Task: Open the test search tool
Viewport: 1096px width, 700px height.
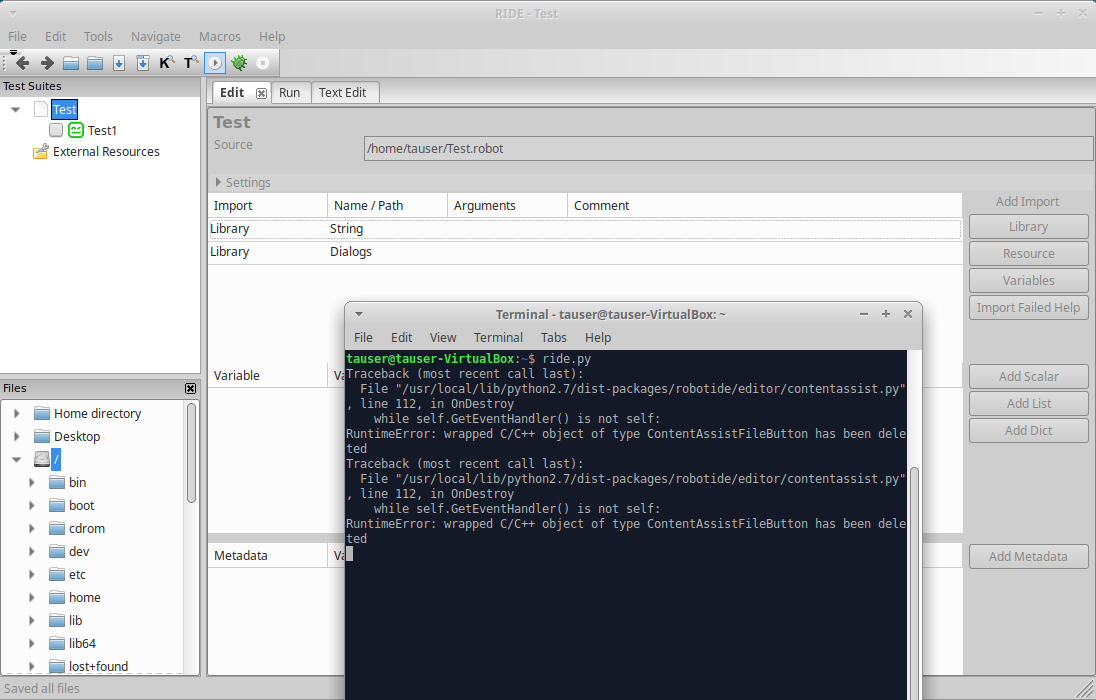Action: coord(189,62)
